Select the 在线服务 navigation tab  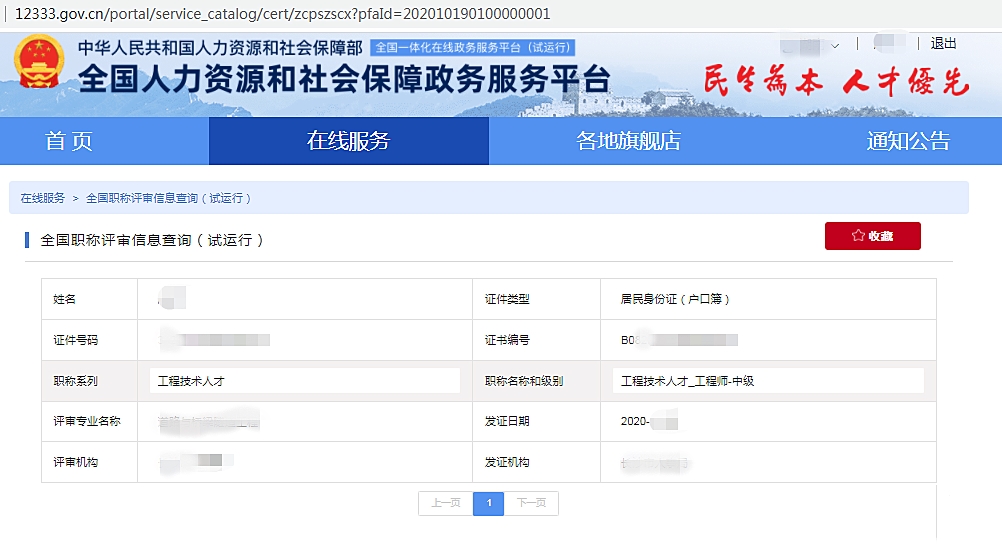(x=348, y=141)
